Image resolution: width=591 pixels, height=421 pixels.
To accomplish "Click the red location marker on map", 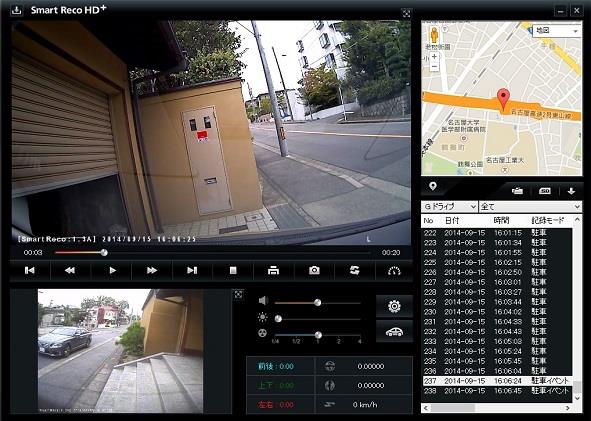I will 503,100.
